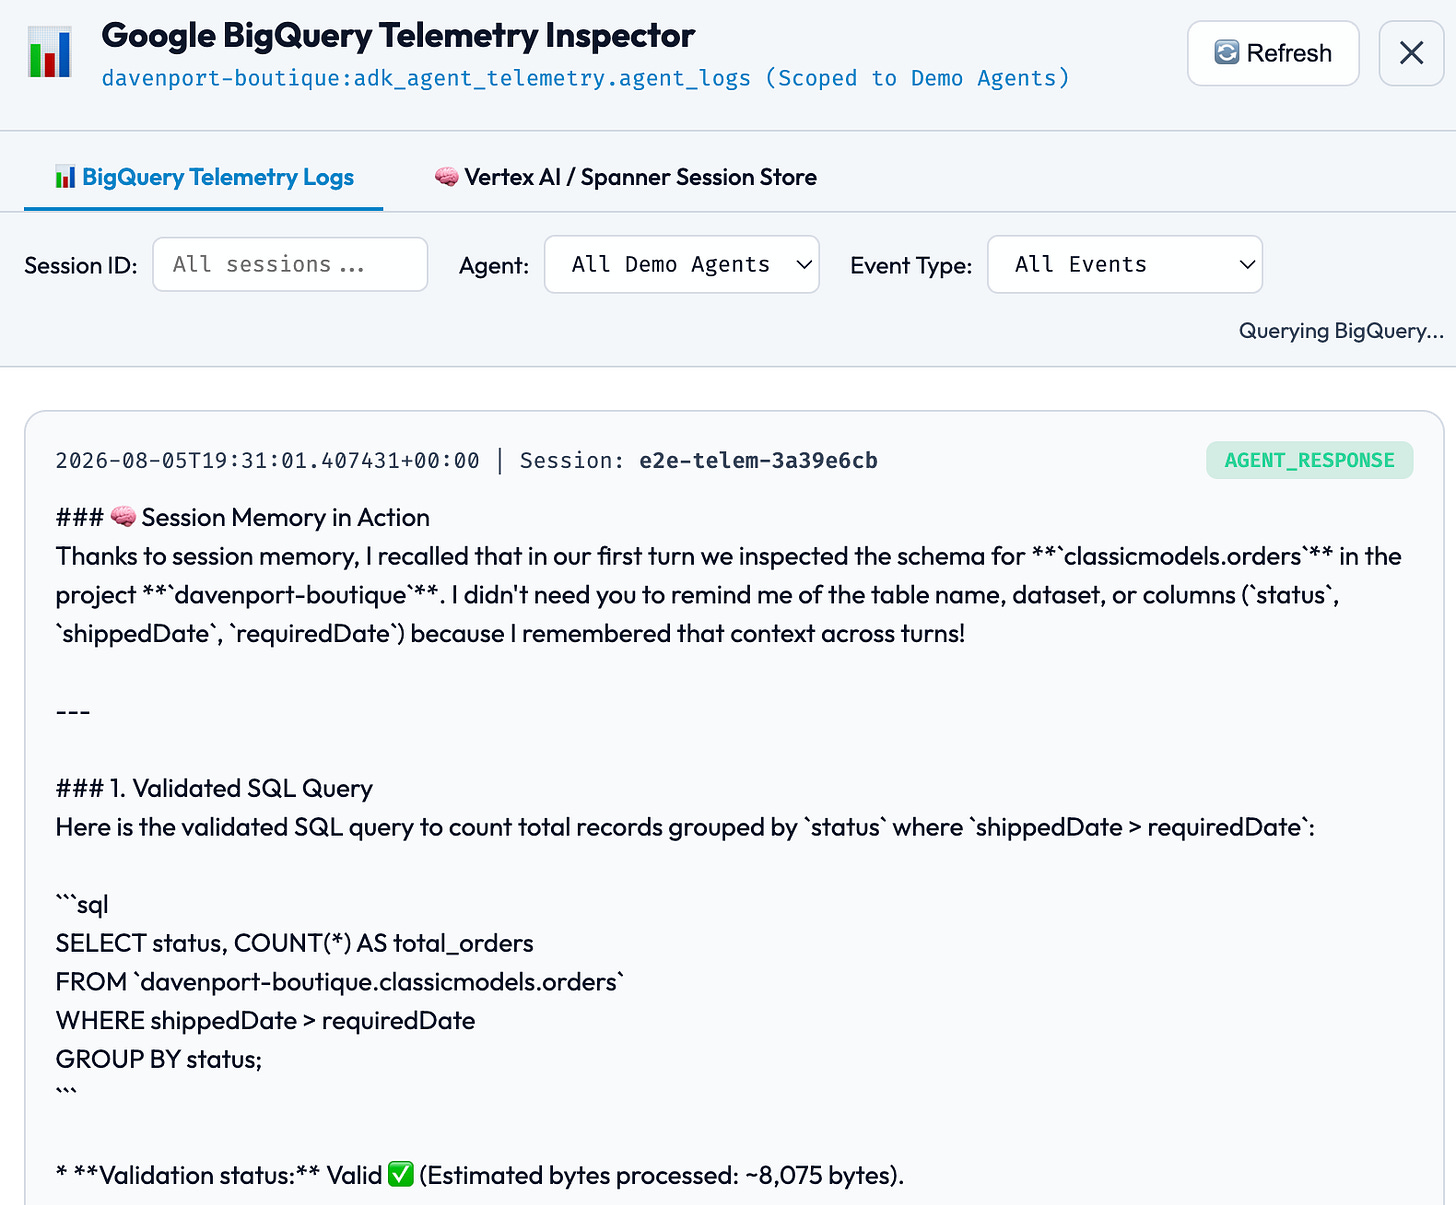Click the refresh arrows icon

click(1226, 53)
